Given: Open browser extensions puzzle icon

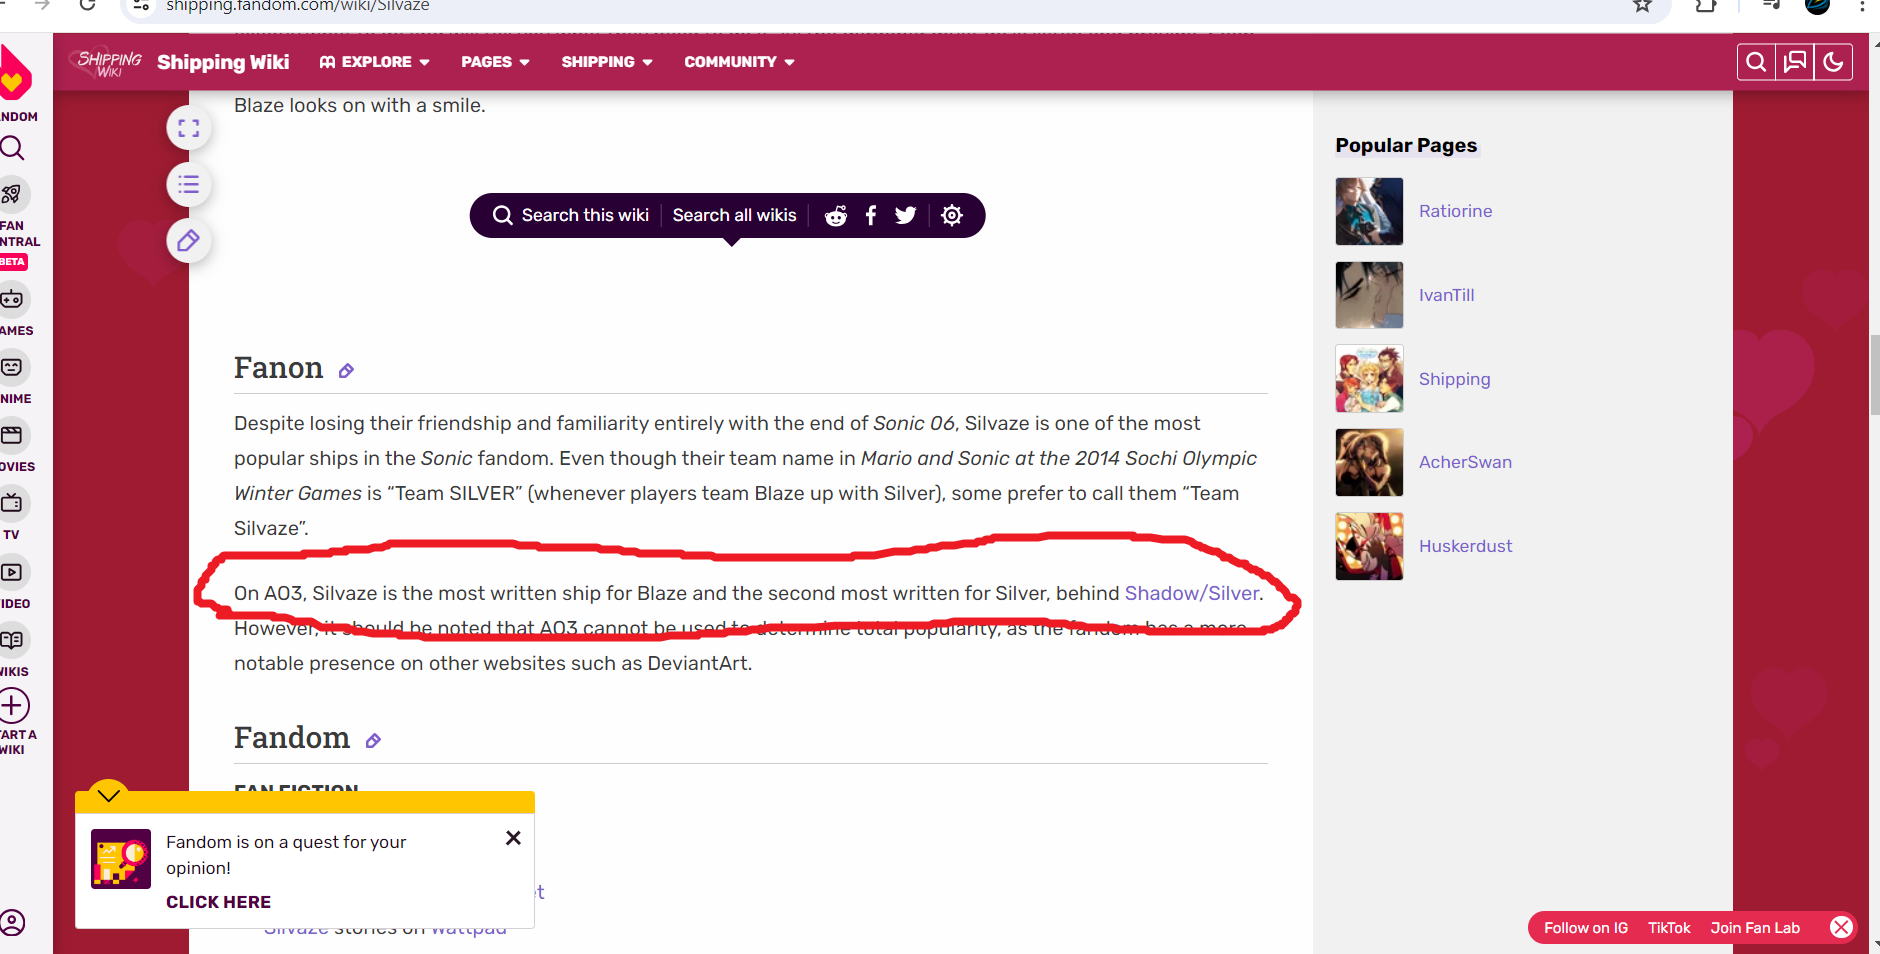Looking at the screenshot, I should pyautogui.click(x=1706, y=6).
